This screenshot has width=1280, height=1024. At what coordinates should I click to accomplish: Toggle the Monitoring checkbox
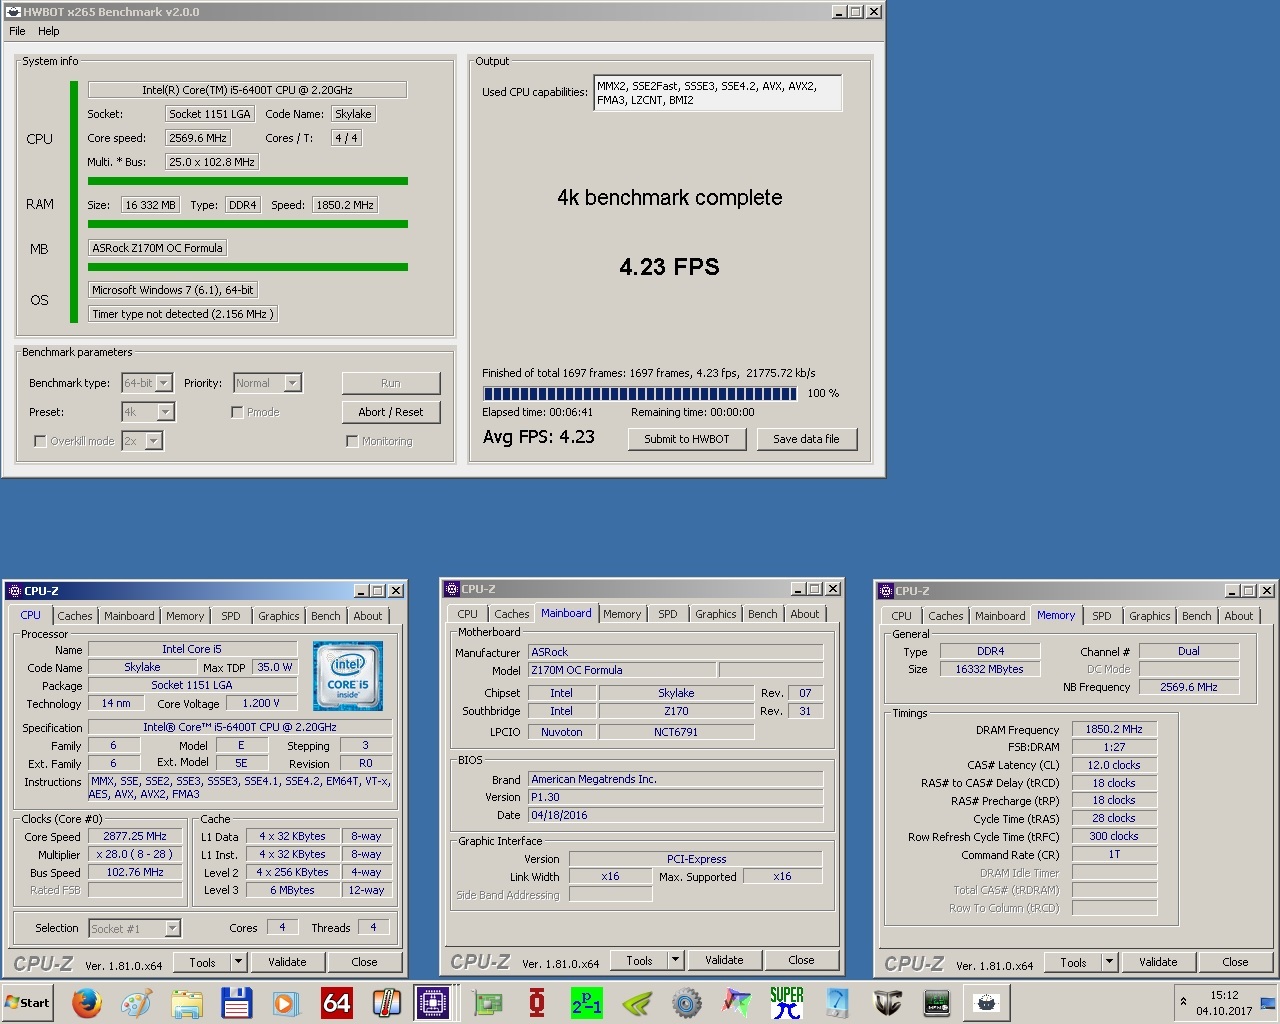pyautogui.click(x=352, y=441)
